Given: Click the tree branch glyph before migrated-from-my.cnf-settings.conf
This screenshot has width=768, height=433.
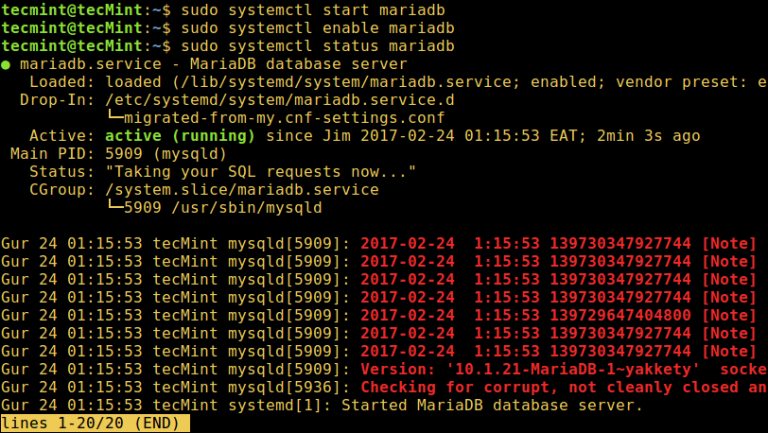Looking at the screenshot, I should point(115,118).
